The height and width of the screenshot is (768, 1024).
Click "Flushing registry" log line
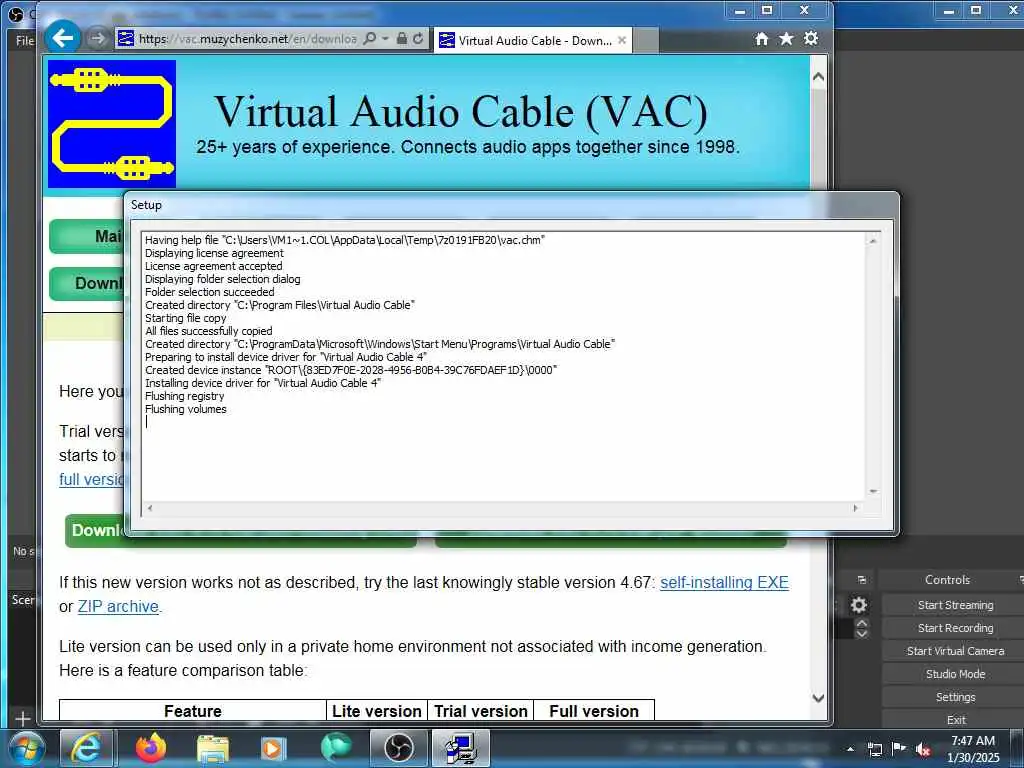click(184, 396)
